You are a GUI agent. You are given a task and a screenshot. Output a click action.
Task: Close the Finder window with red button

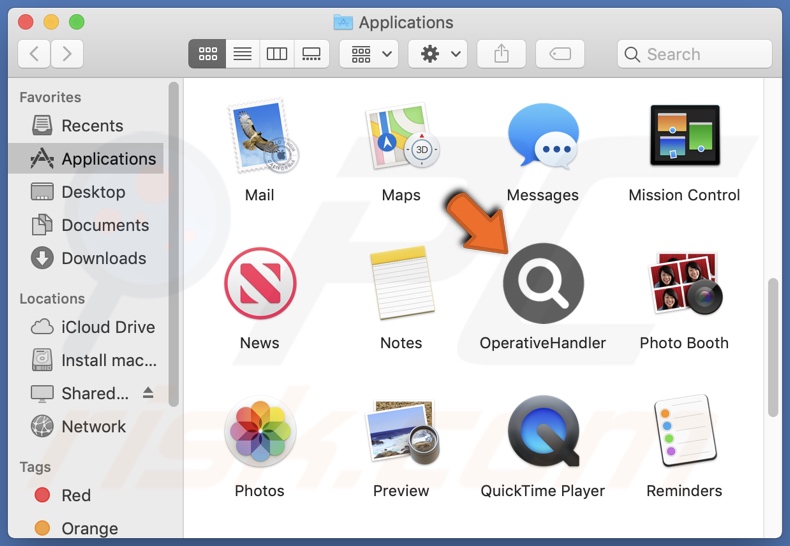click(25, 22)
